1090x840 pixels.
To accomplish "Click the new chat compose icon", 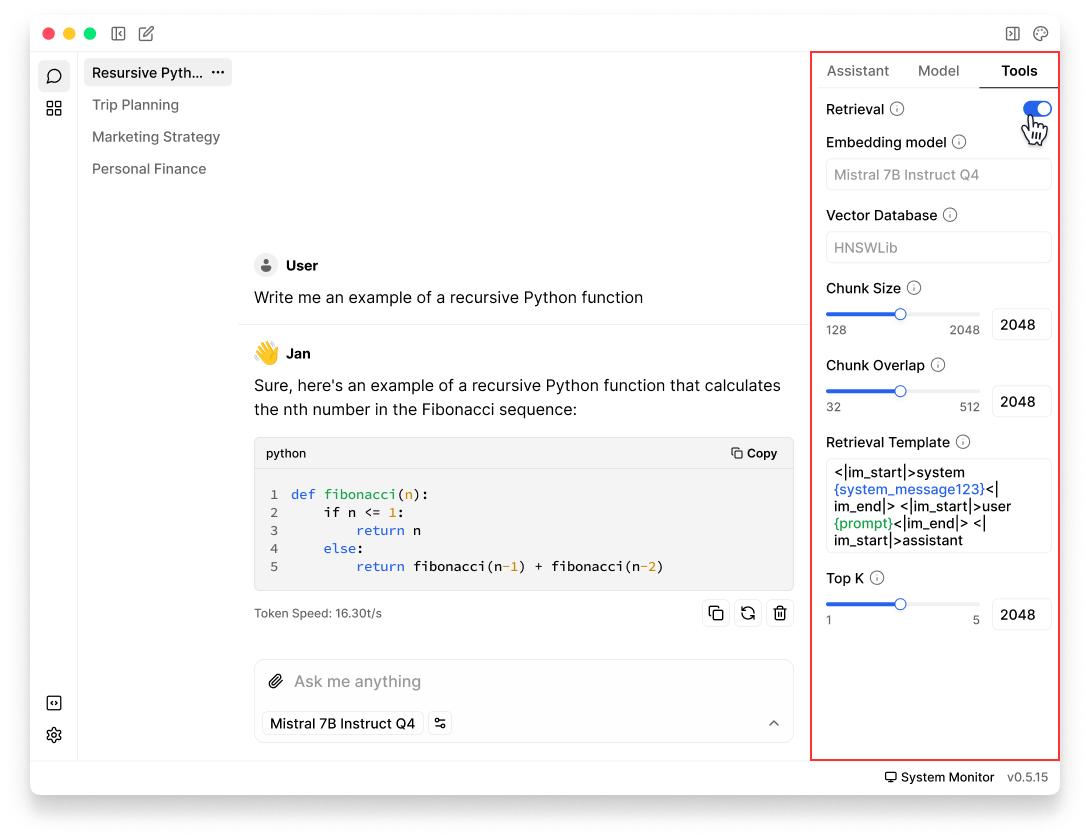I will coord(146,34).
